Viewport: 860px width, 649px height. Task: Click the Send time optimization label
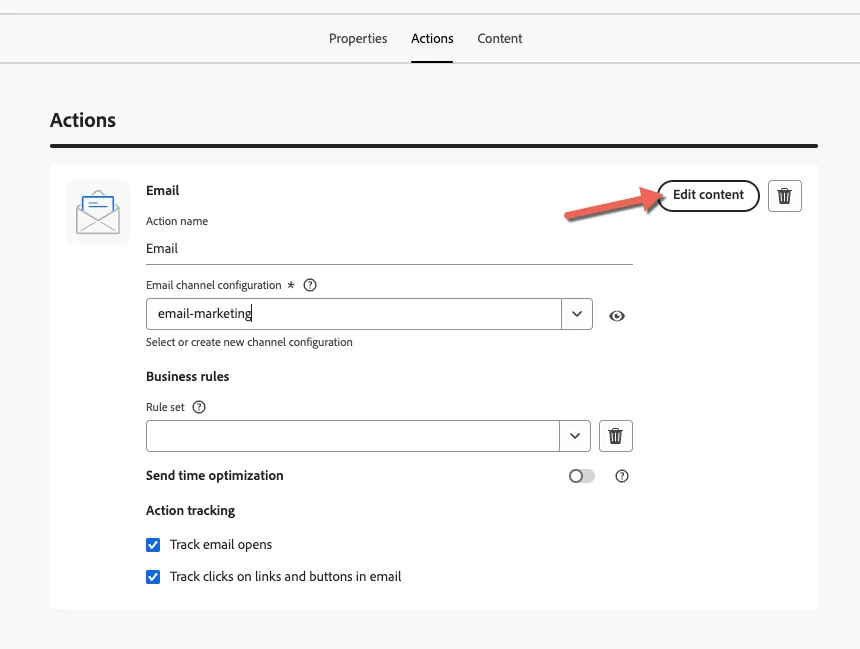[214, 476]
